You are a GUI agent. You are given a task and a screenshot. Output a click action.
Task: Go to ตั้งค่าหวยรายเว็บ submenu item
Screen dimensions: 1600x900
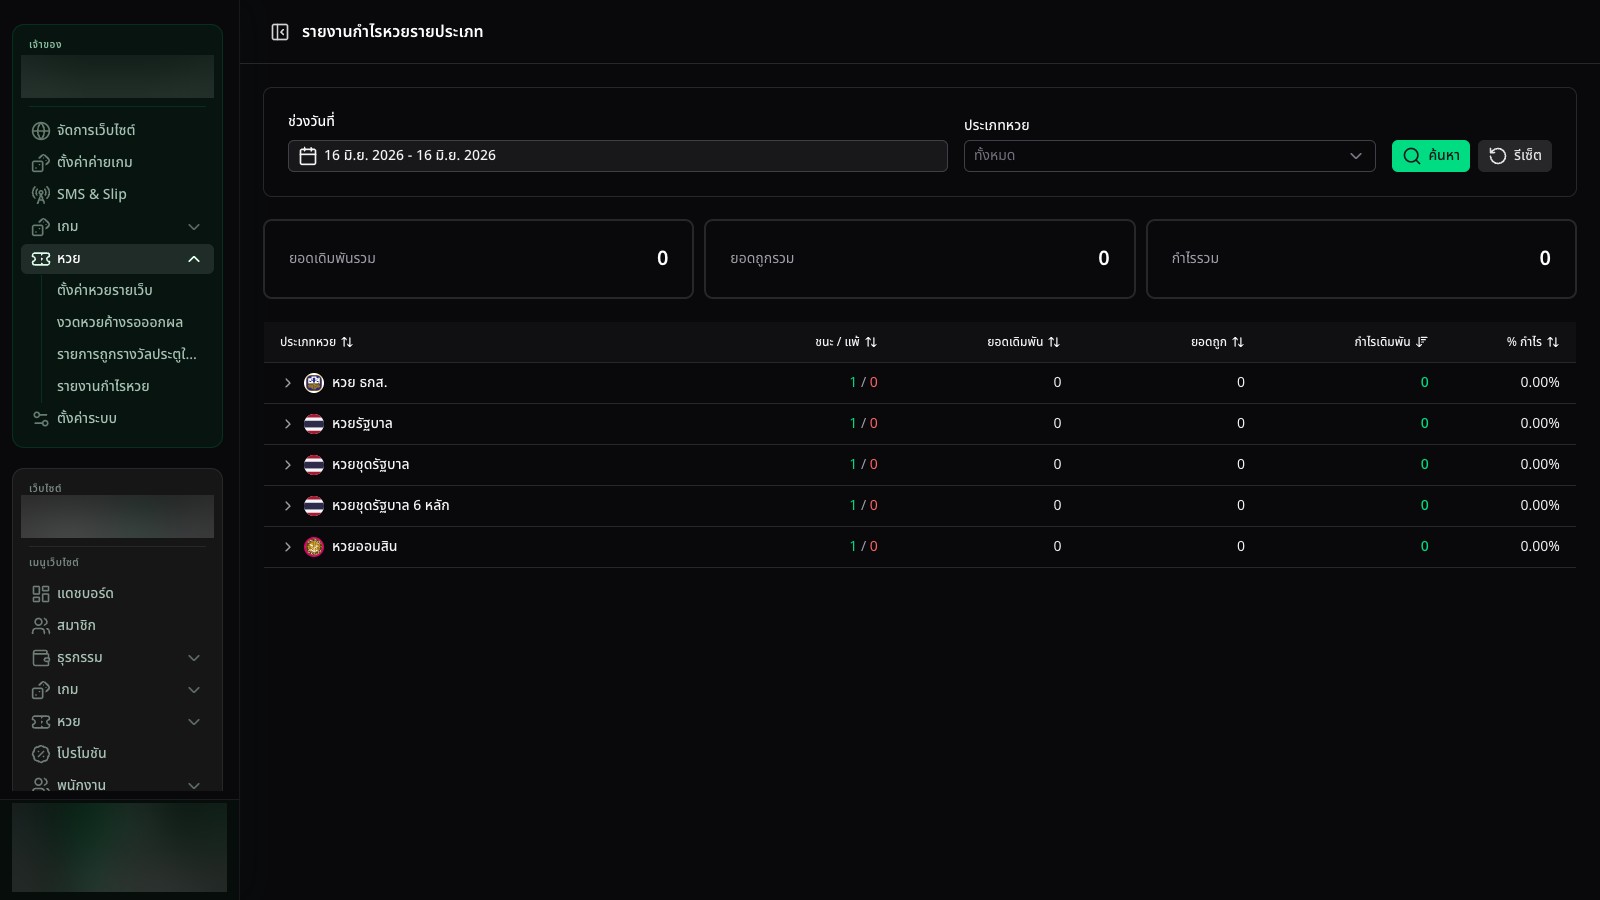click(x=105, y=290)
